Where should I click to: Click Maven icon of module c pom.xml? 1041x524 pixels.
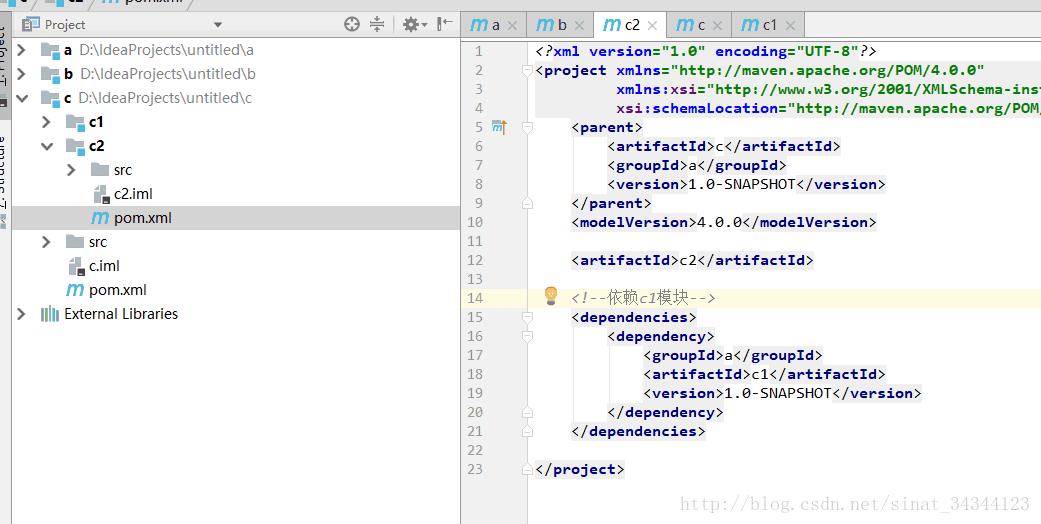click(75, 290)
